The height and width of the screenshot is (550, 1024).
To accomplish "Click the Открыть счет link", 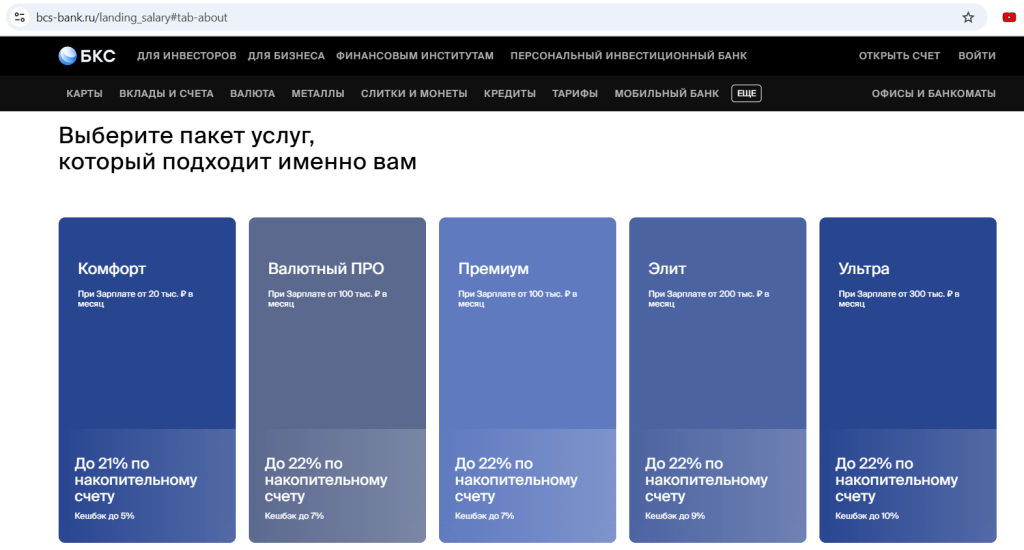I will point(899,56).
